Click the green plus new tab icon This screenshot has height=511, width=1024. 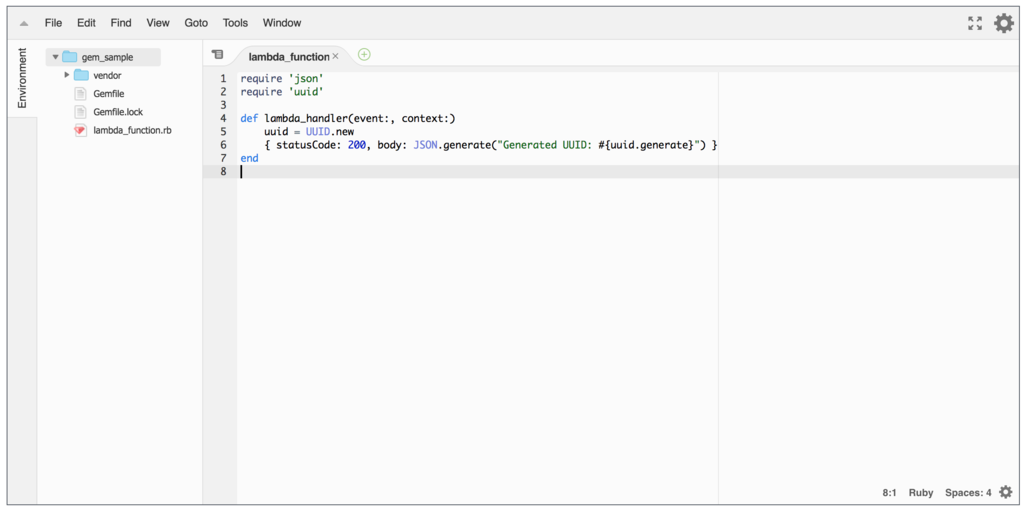pos(364,55)
